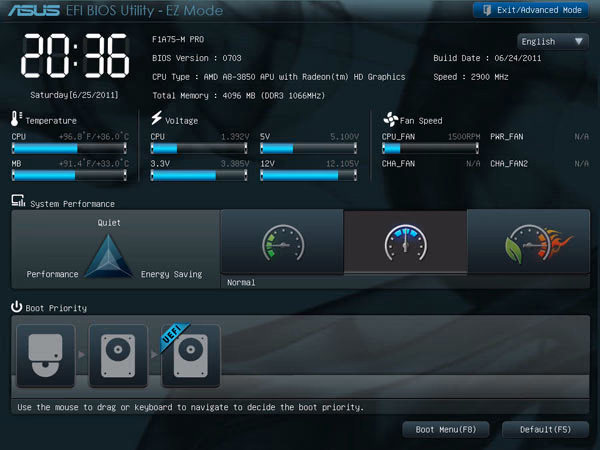
Task: Click the boot priority help text
Action: (x=190, y=407)
